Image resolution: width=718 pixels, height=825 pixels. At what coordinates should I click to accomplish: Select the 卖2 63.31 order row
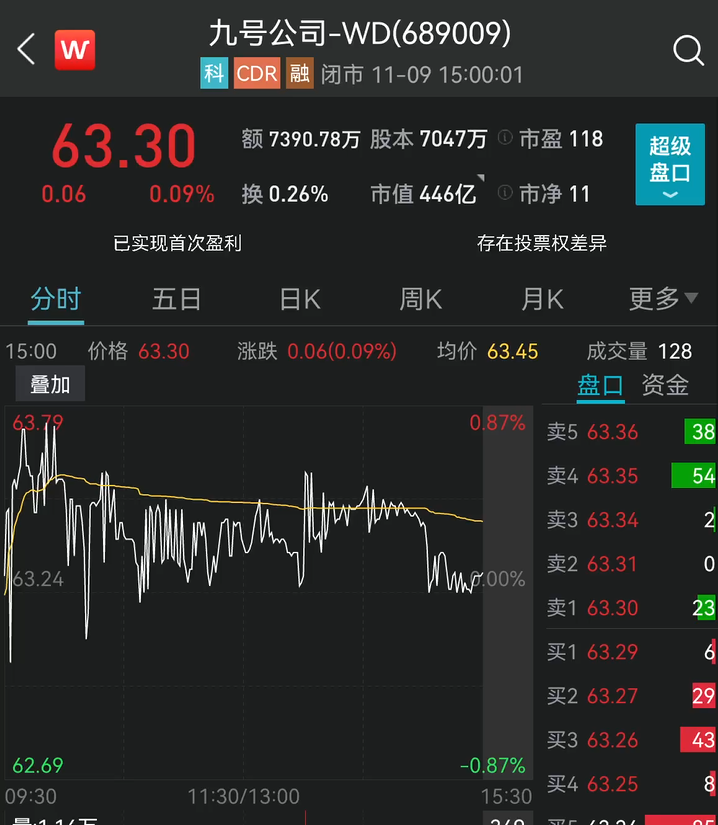[x=631, y=564]
